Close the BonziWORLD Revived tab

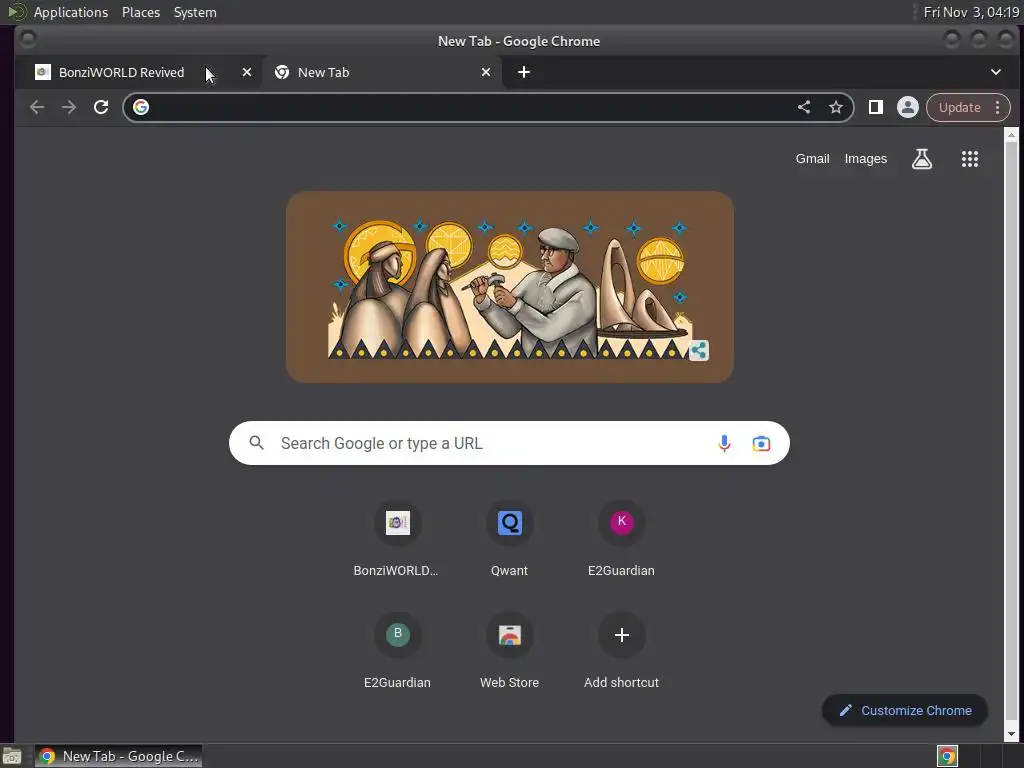pyautogui.click(x=247, y=72)
